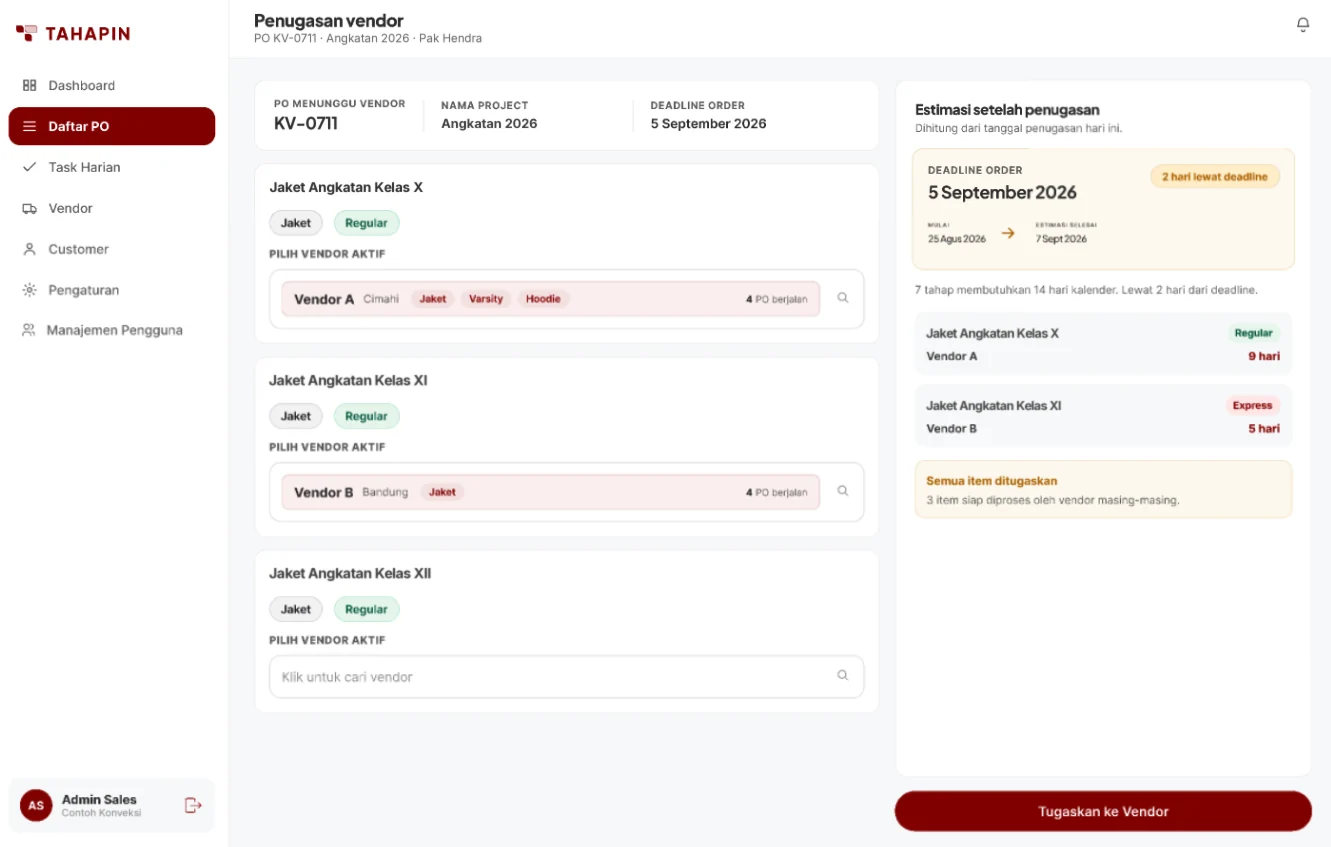This screenshot has width=1331, height=847.
Task: Click the TAHAPIN logo
Action: [x=73, y=33]
